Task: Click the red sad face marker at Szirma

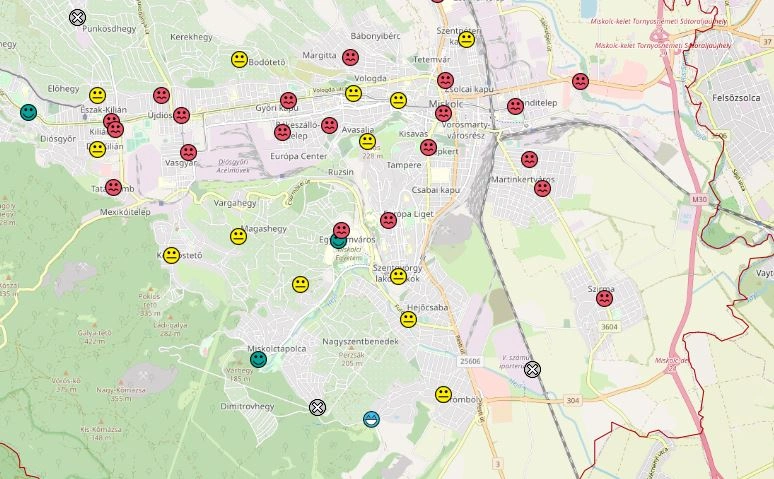Action: coord(604,298)
